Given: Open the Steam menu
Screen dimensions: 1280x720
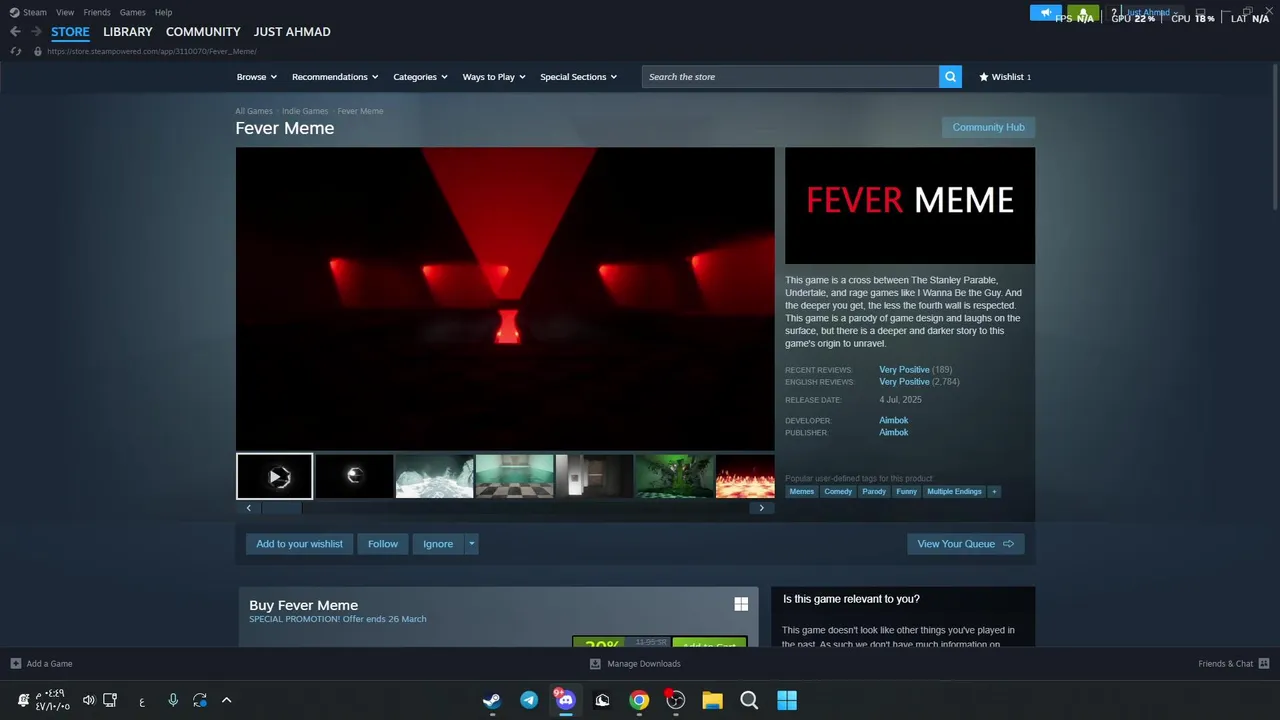Looking at the screenshot, I should click(x=35, y=12).
